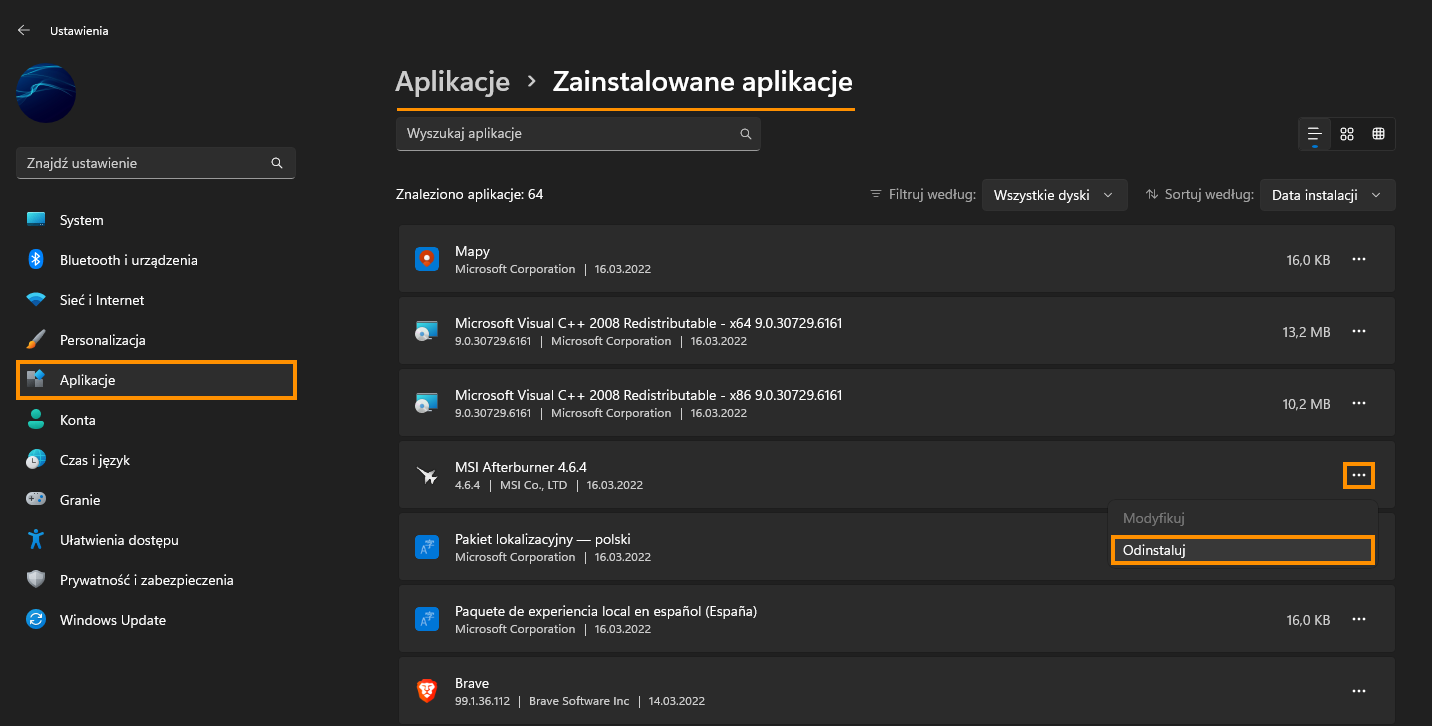The height and width of the screenshot is (726, 1432).
Task: Click the MSI Afterburner jet icon
Action: [x=427, y=475]
